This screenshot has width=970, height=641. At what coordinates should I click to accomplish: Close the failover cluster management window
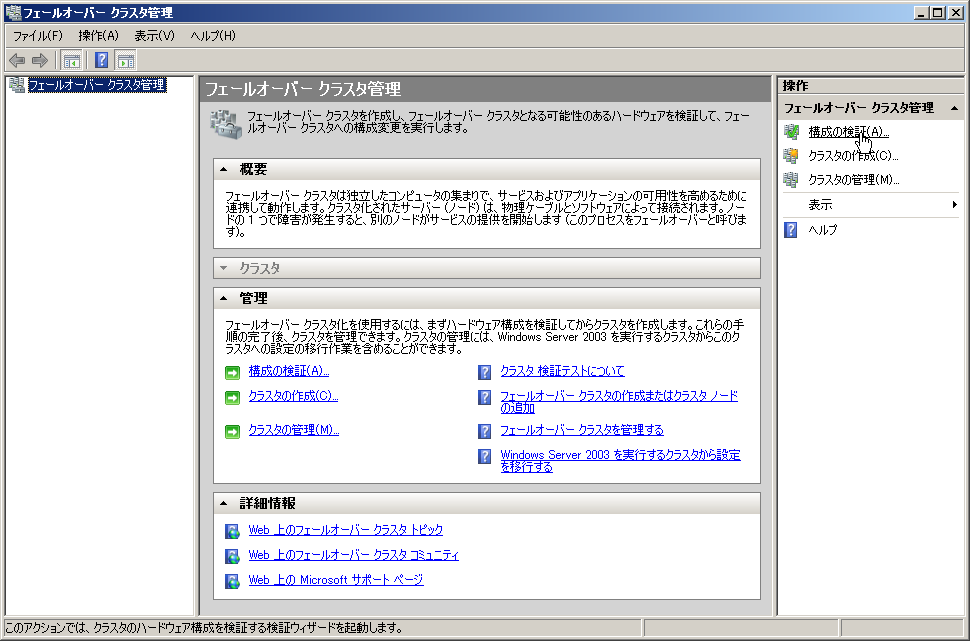click(x=955, y=12)
